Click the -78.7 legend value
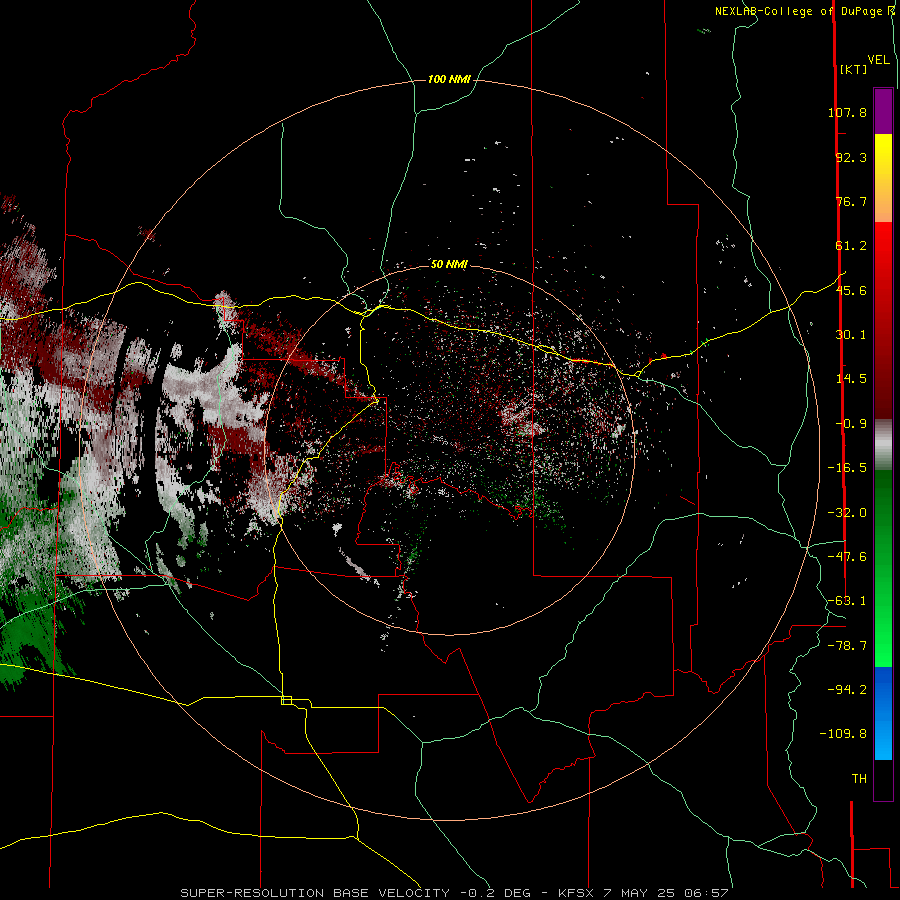The image size is (900, 900). tap(847, 646)
